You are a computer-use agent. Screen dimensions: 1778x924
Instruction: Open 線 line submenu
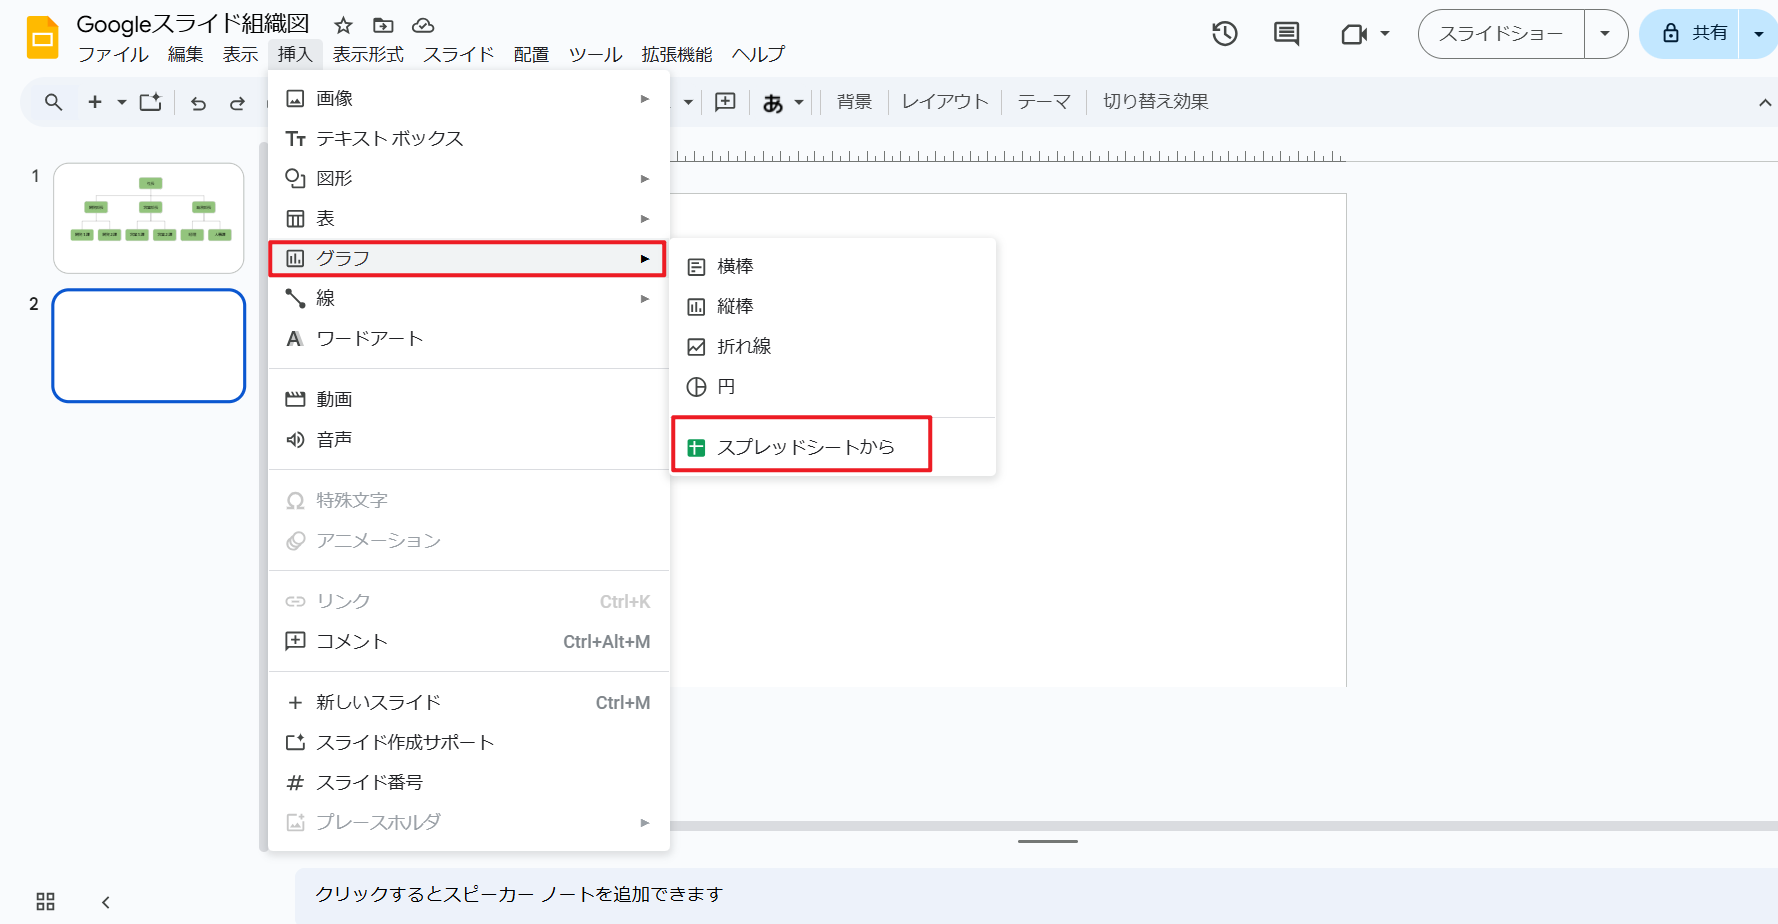468,299
